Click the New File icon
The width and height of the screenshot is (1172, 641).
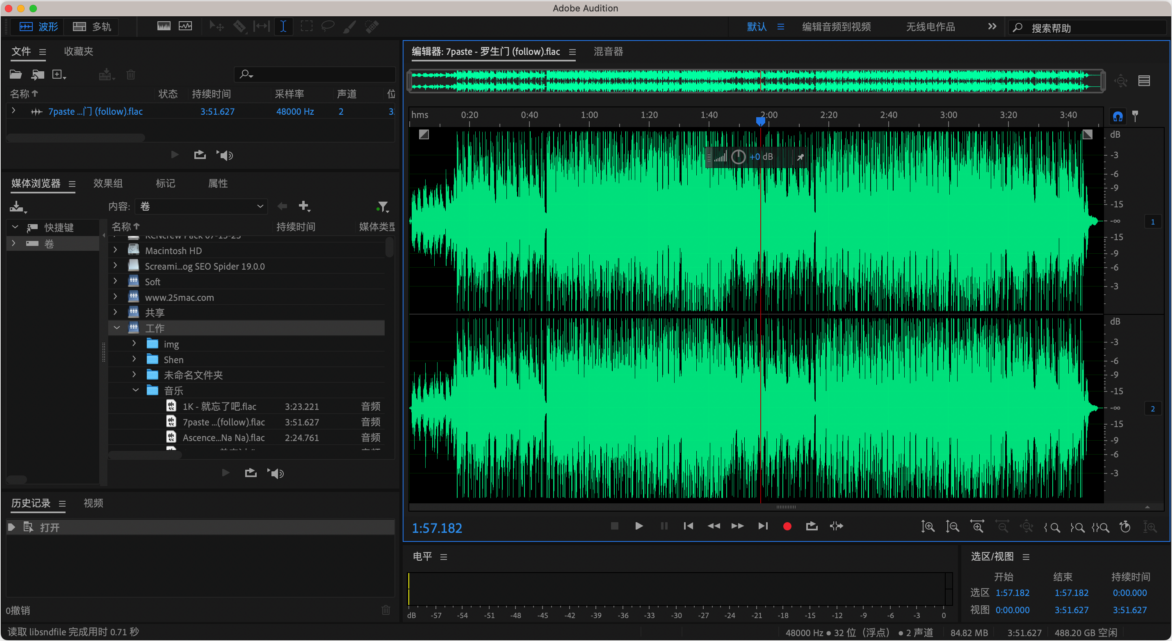point(59,75)
